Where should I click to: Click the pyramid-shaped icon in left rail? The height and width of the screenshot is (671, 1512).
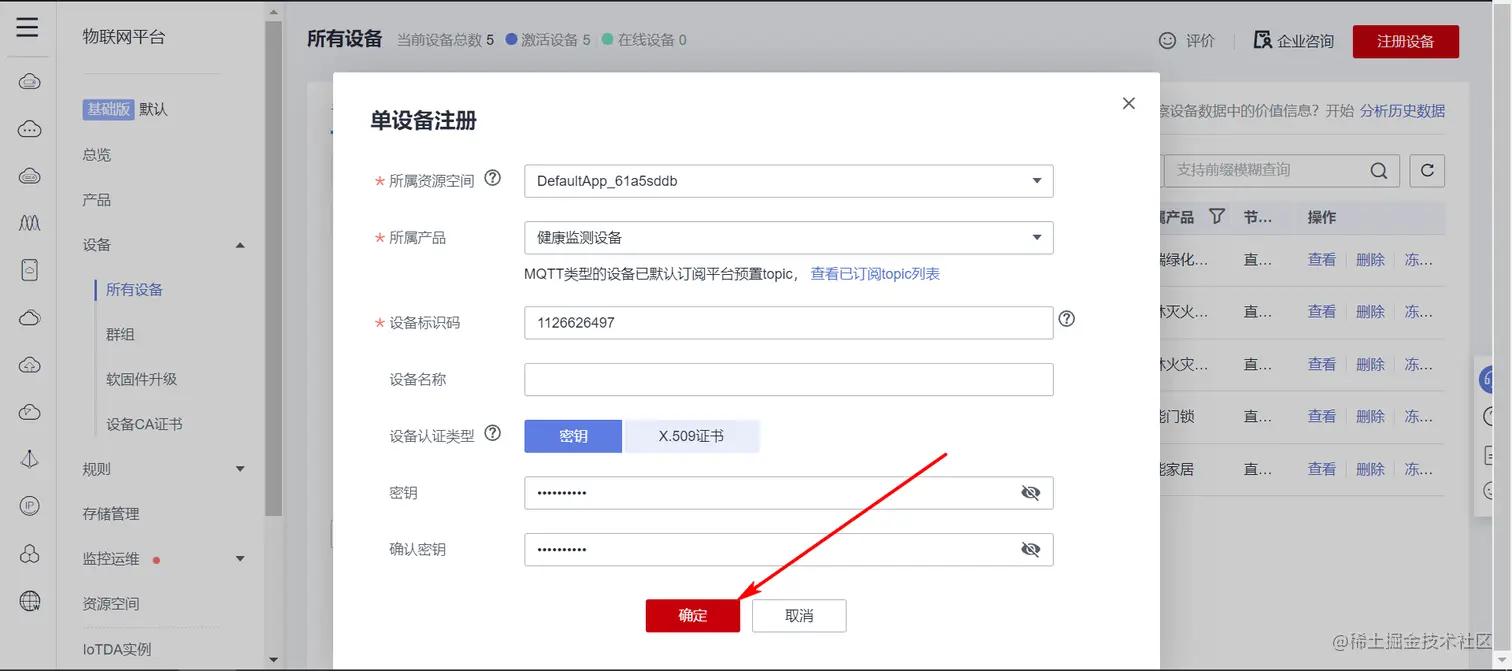tap(29, 459)
